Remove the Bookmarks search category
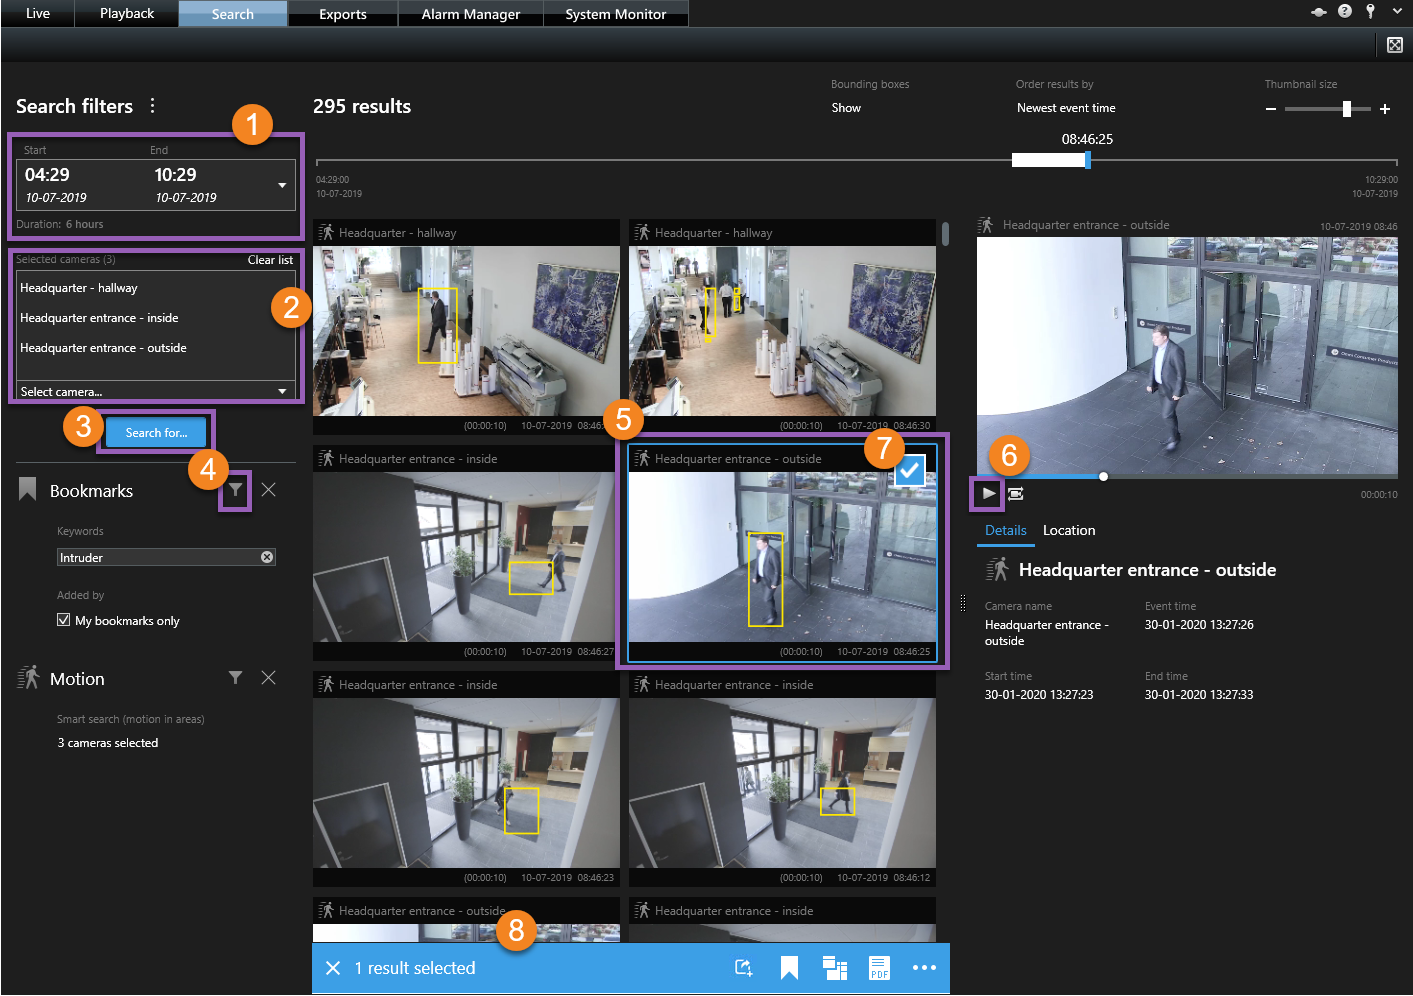The height and width of the screenshot is (996, 1413). coord(268,489)
